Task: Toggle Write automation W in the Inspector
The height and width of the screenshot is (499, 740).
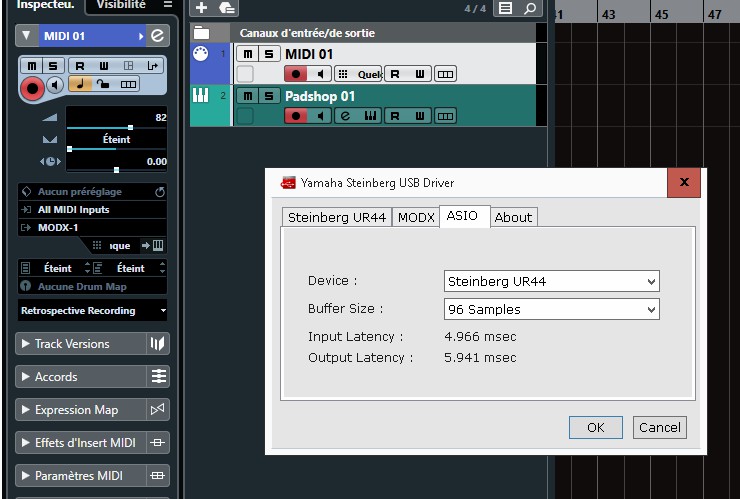Action: tap(104, 66)
